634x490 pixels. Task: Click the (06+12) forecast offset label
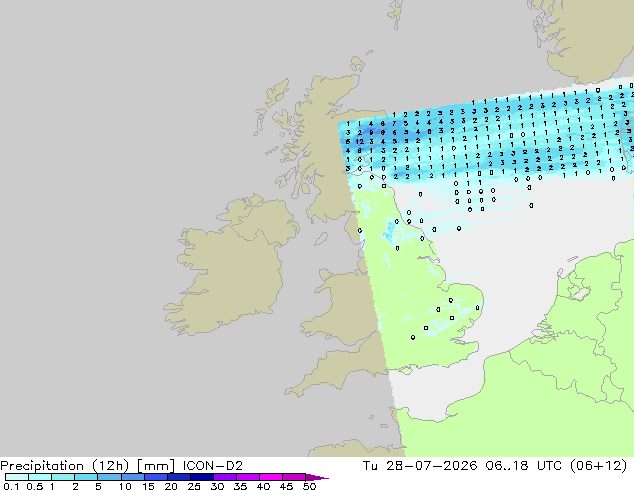point(598,466)
